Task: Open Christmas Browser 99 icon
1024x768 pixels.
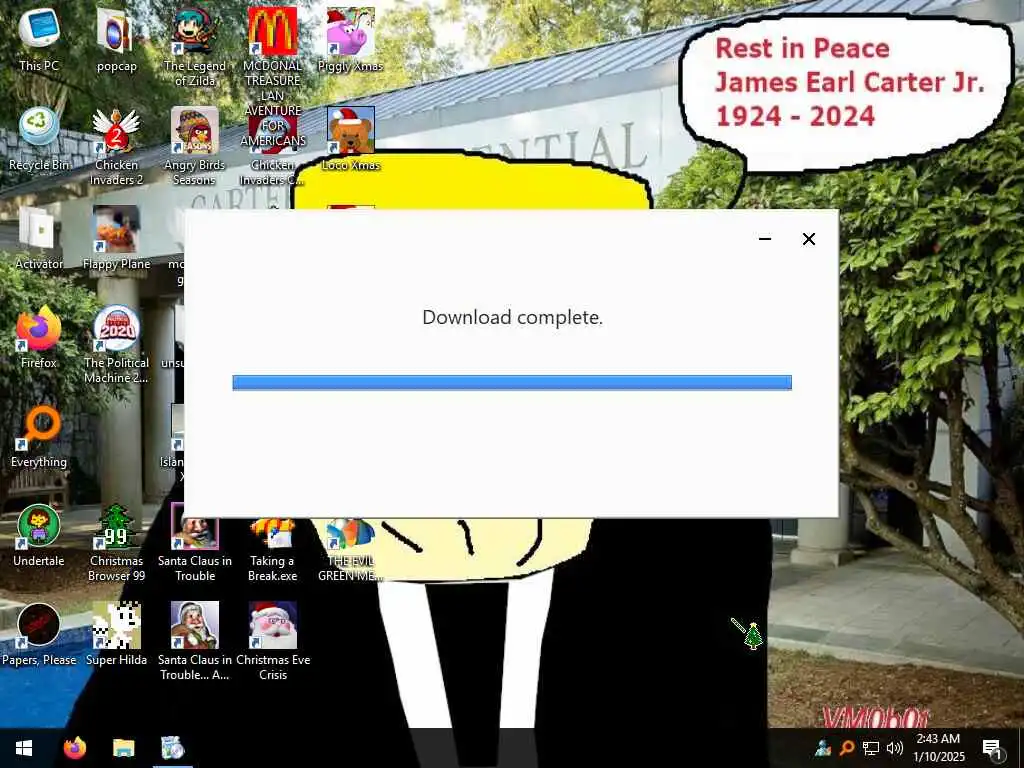Action: click(x=116, y=542)
